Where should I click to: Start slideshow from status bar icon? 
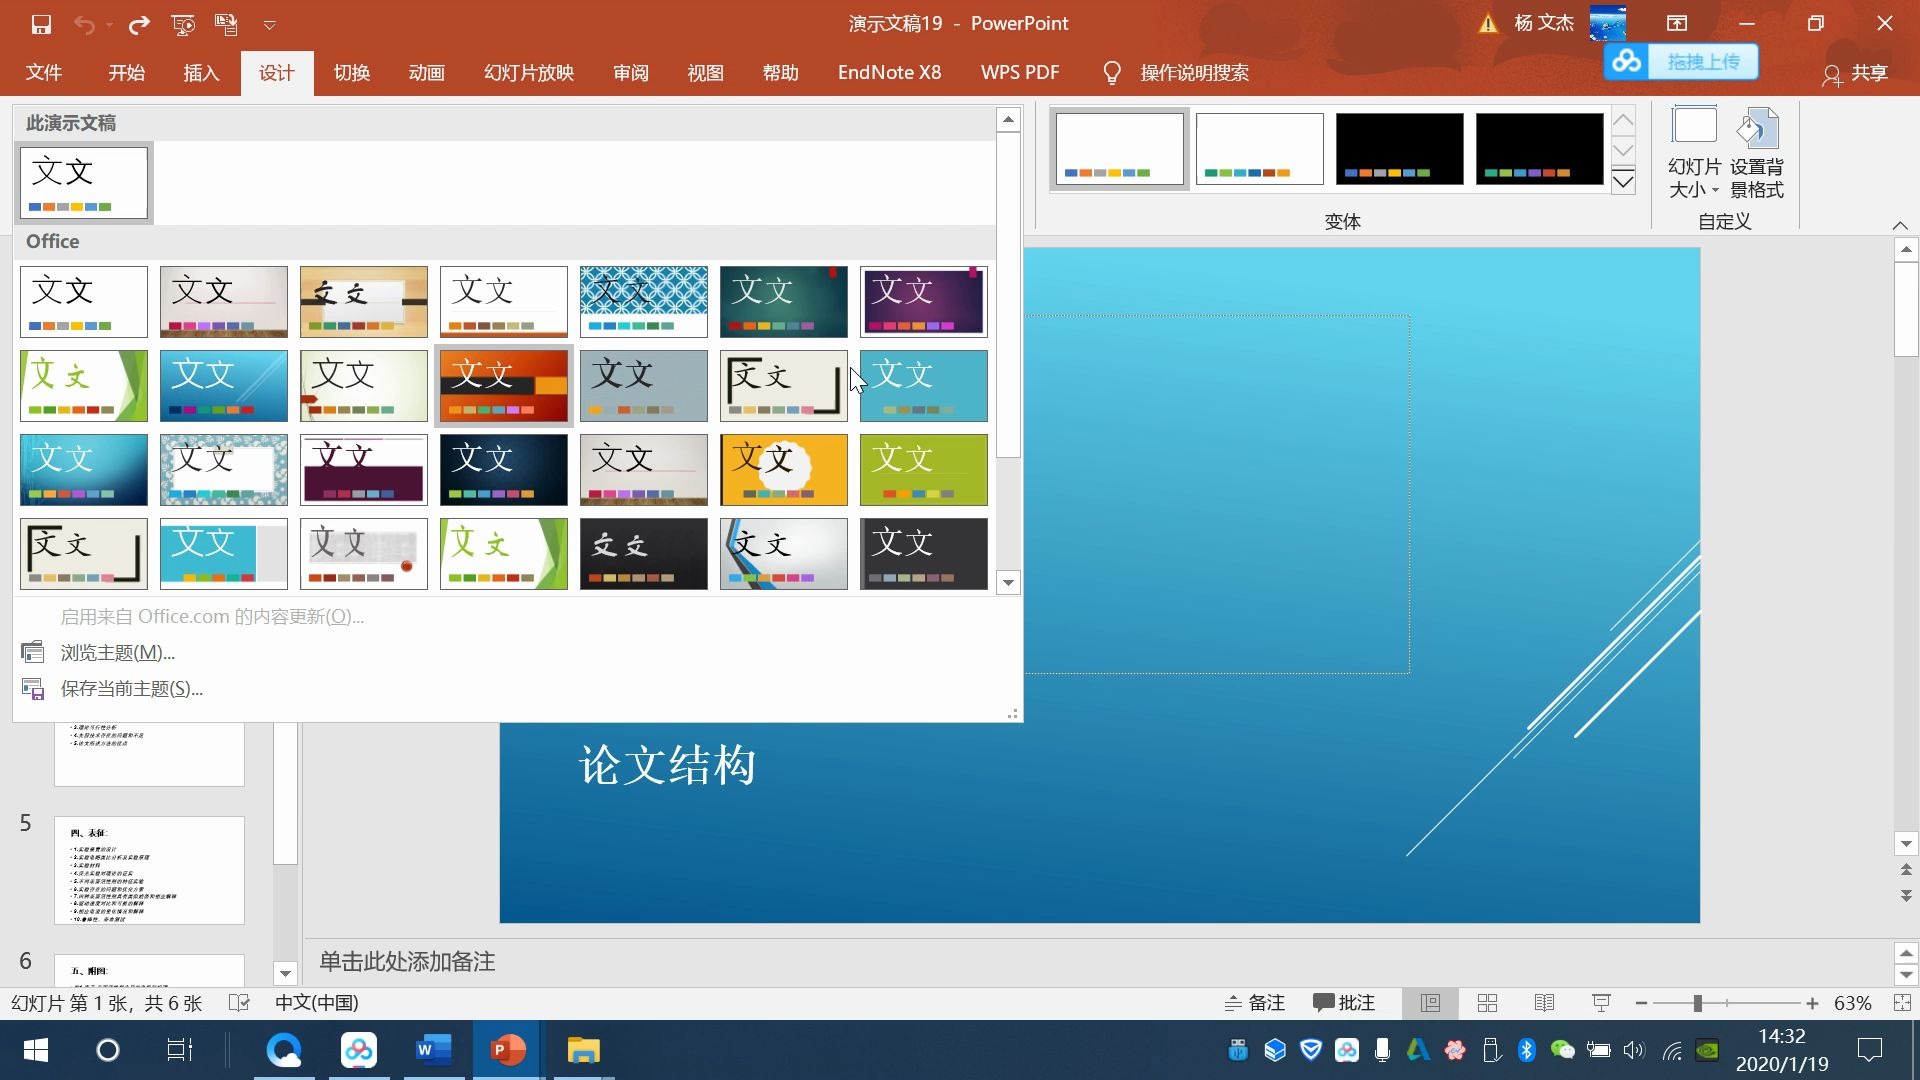tap(1601, 1003)
